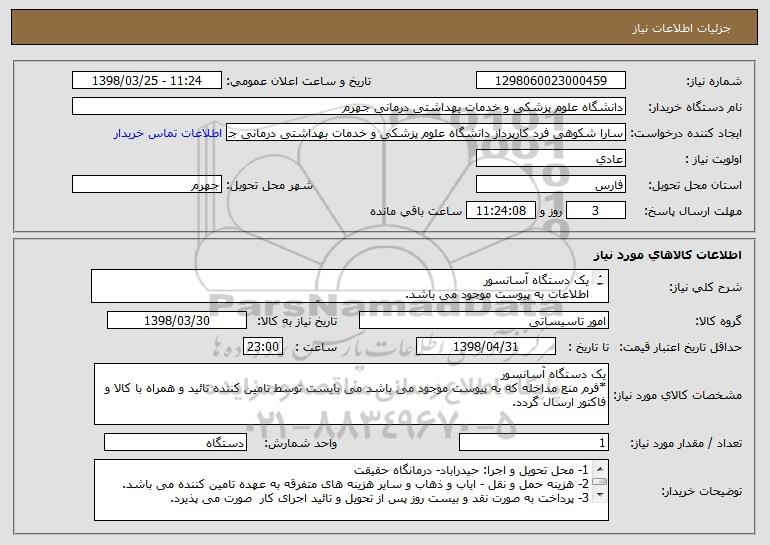Viewport: 770px width, 545px height.
Task: Click the remaining time field 11:24:08
Action: [500, 211]
